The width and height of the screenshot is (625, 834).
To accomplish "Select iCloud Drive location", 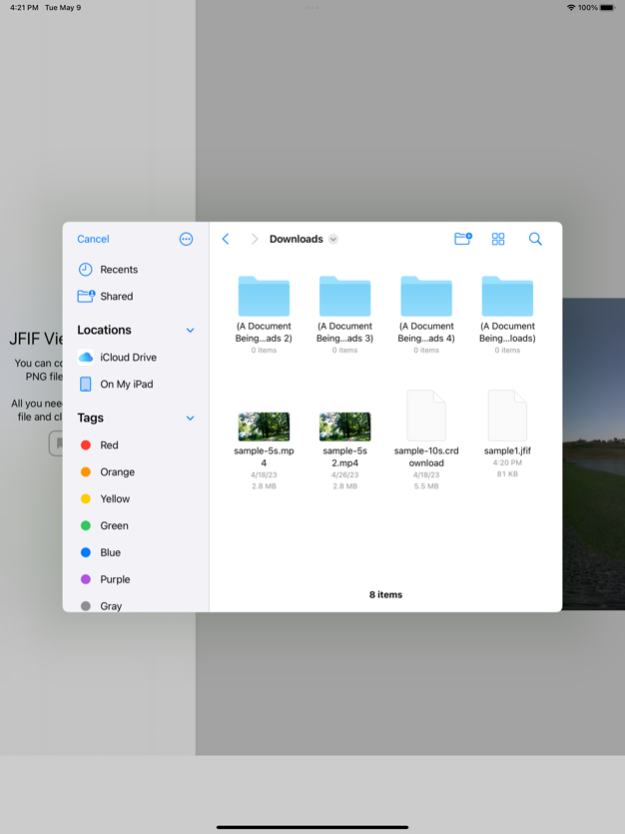I will pyautogui.click(x=136, y=357).
